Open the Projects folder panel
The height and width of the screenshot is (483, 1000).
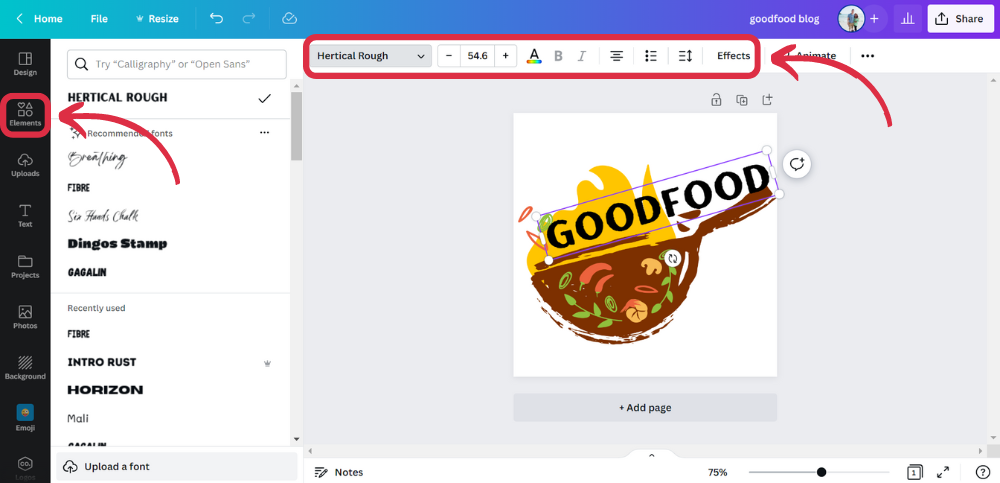tap(25, 267)
